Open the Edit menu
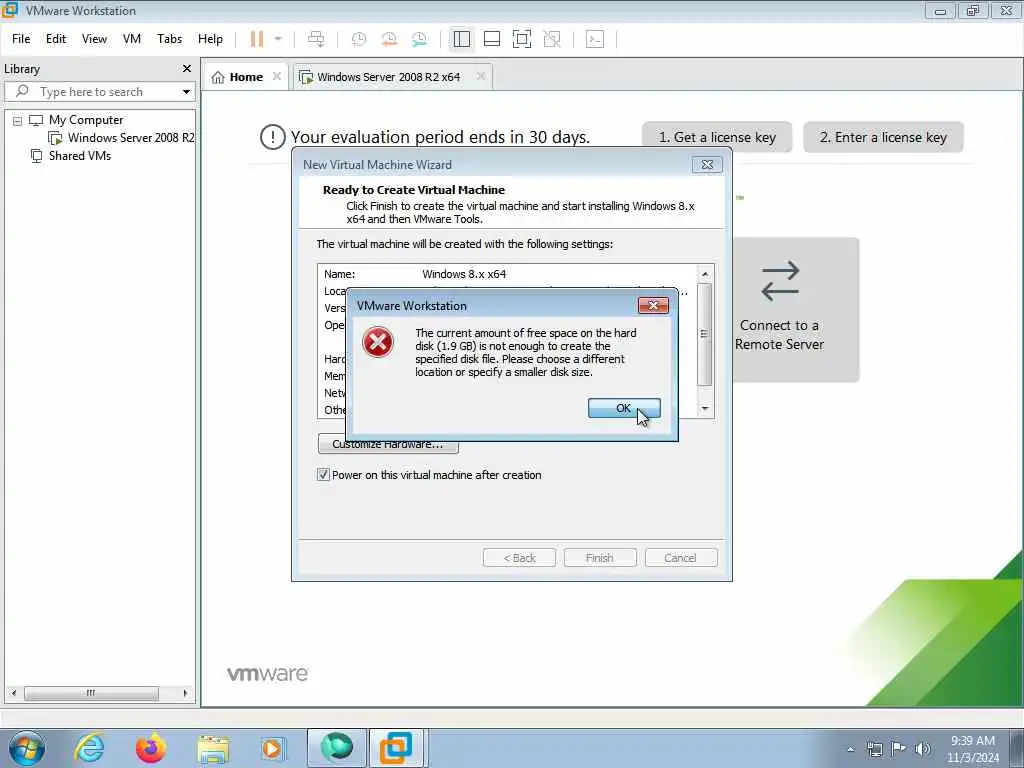This screenshot has height=768, width=1024. coord(56,39)
